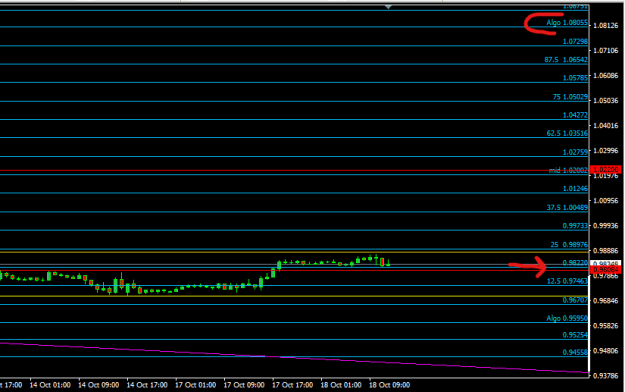The height and width of the screenshot is (392, 625).
Task: Click 1.07106 on the price scale
Action: pyautogui.click(x=605, y=50)
